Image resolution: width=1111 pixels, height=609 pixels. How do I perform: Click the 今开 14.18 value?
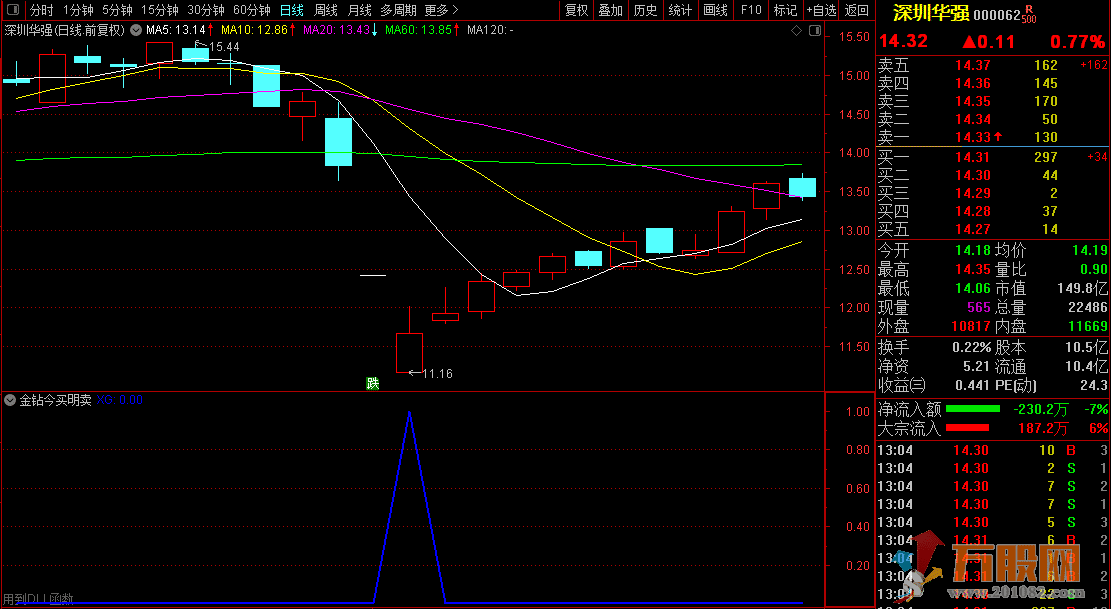pyautogui.click(x=973, y=251)
